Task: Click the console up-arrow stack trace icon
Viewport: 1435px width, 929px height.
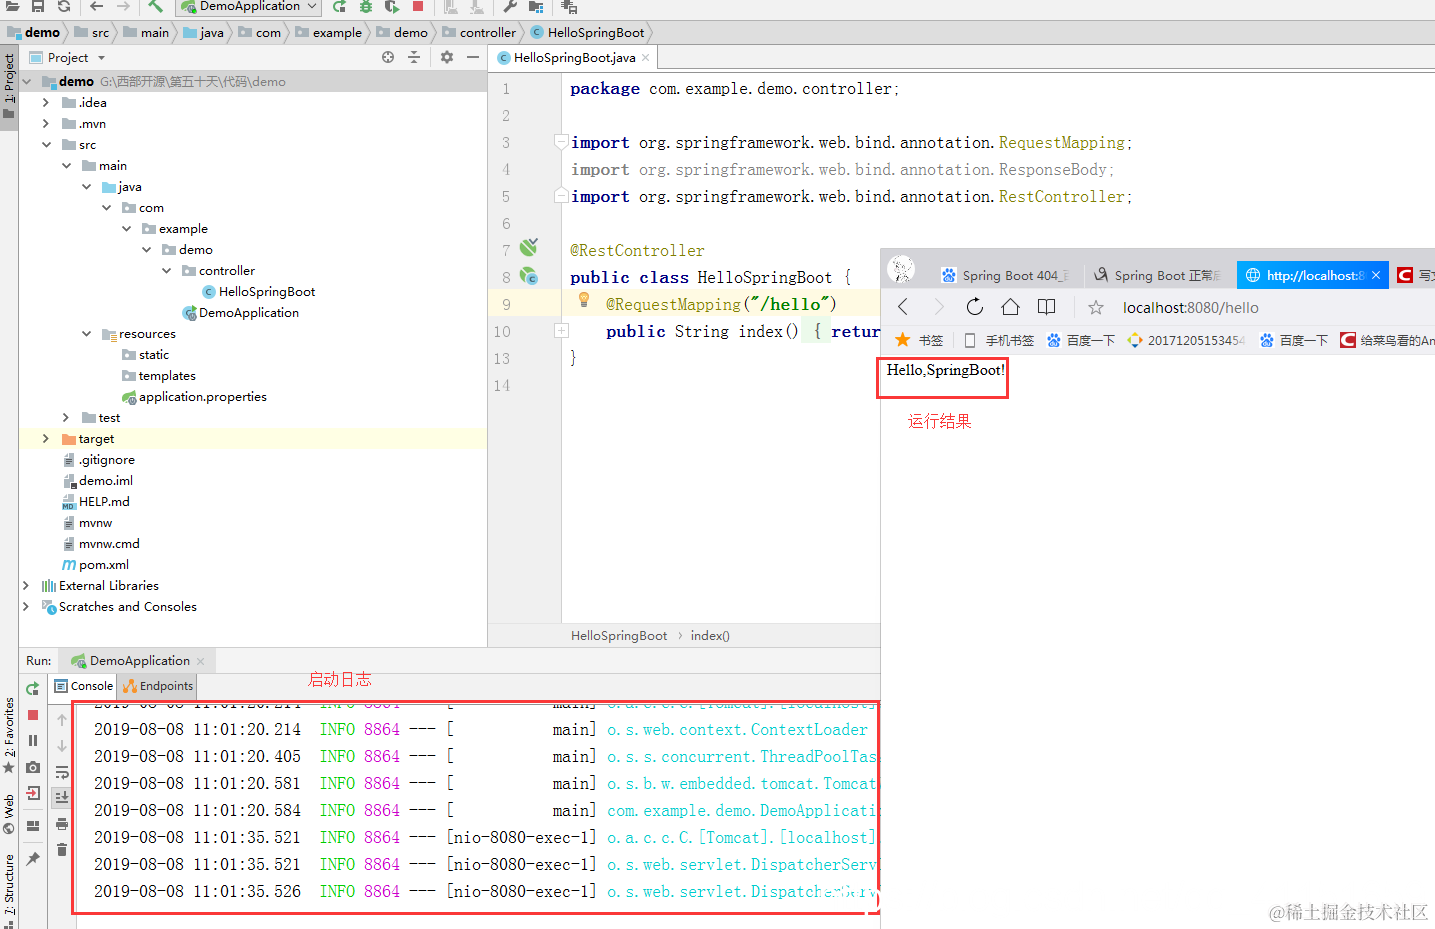Action: pos(62,720)
